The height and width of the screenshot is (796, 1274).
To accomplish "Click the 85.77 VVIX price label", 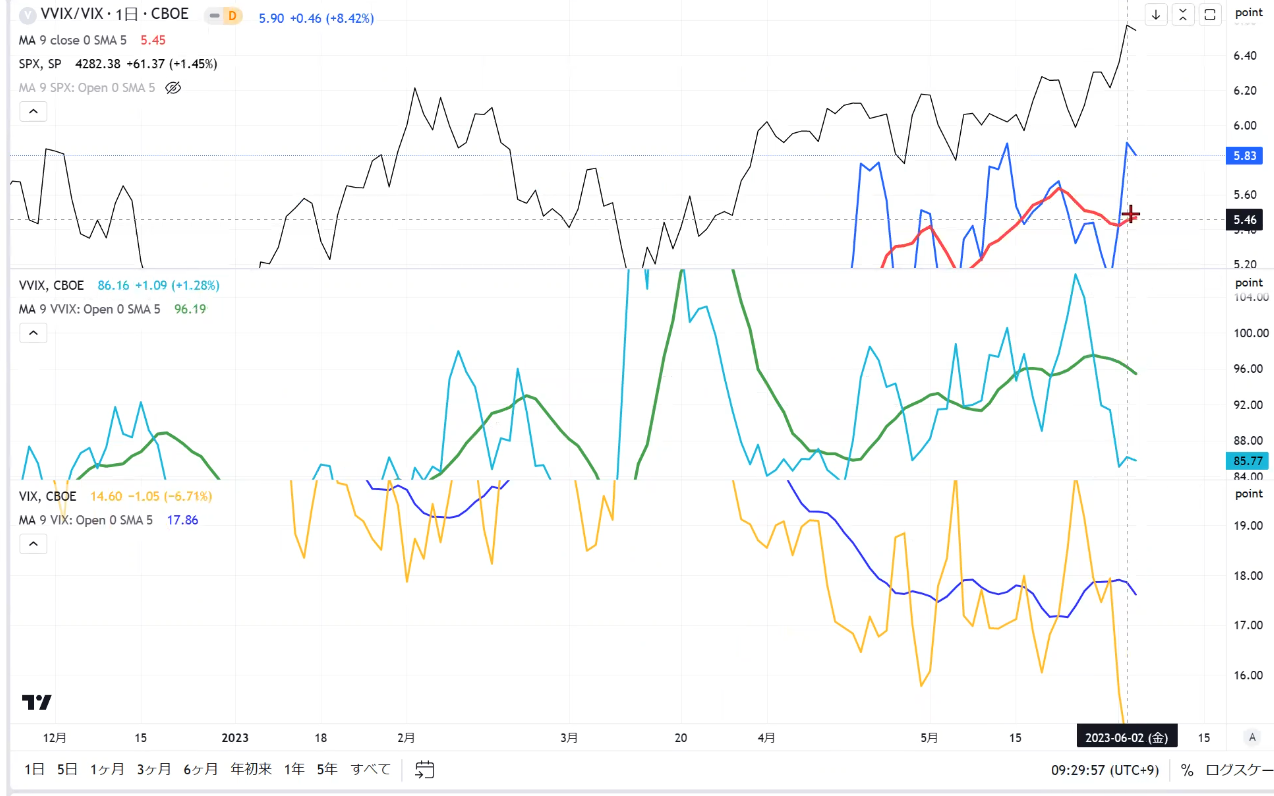I will pos(1248,461).
